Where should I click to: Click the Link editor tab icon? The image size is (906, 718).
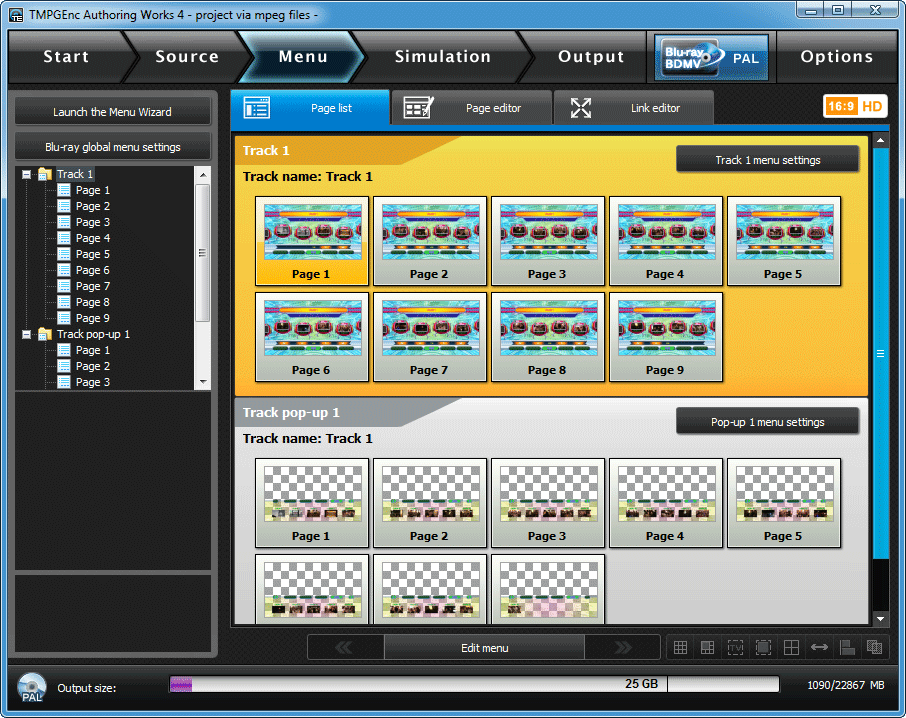coord(581,108)
